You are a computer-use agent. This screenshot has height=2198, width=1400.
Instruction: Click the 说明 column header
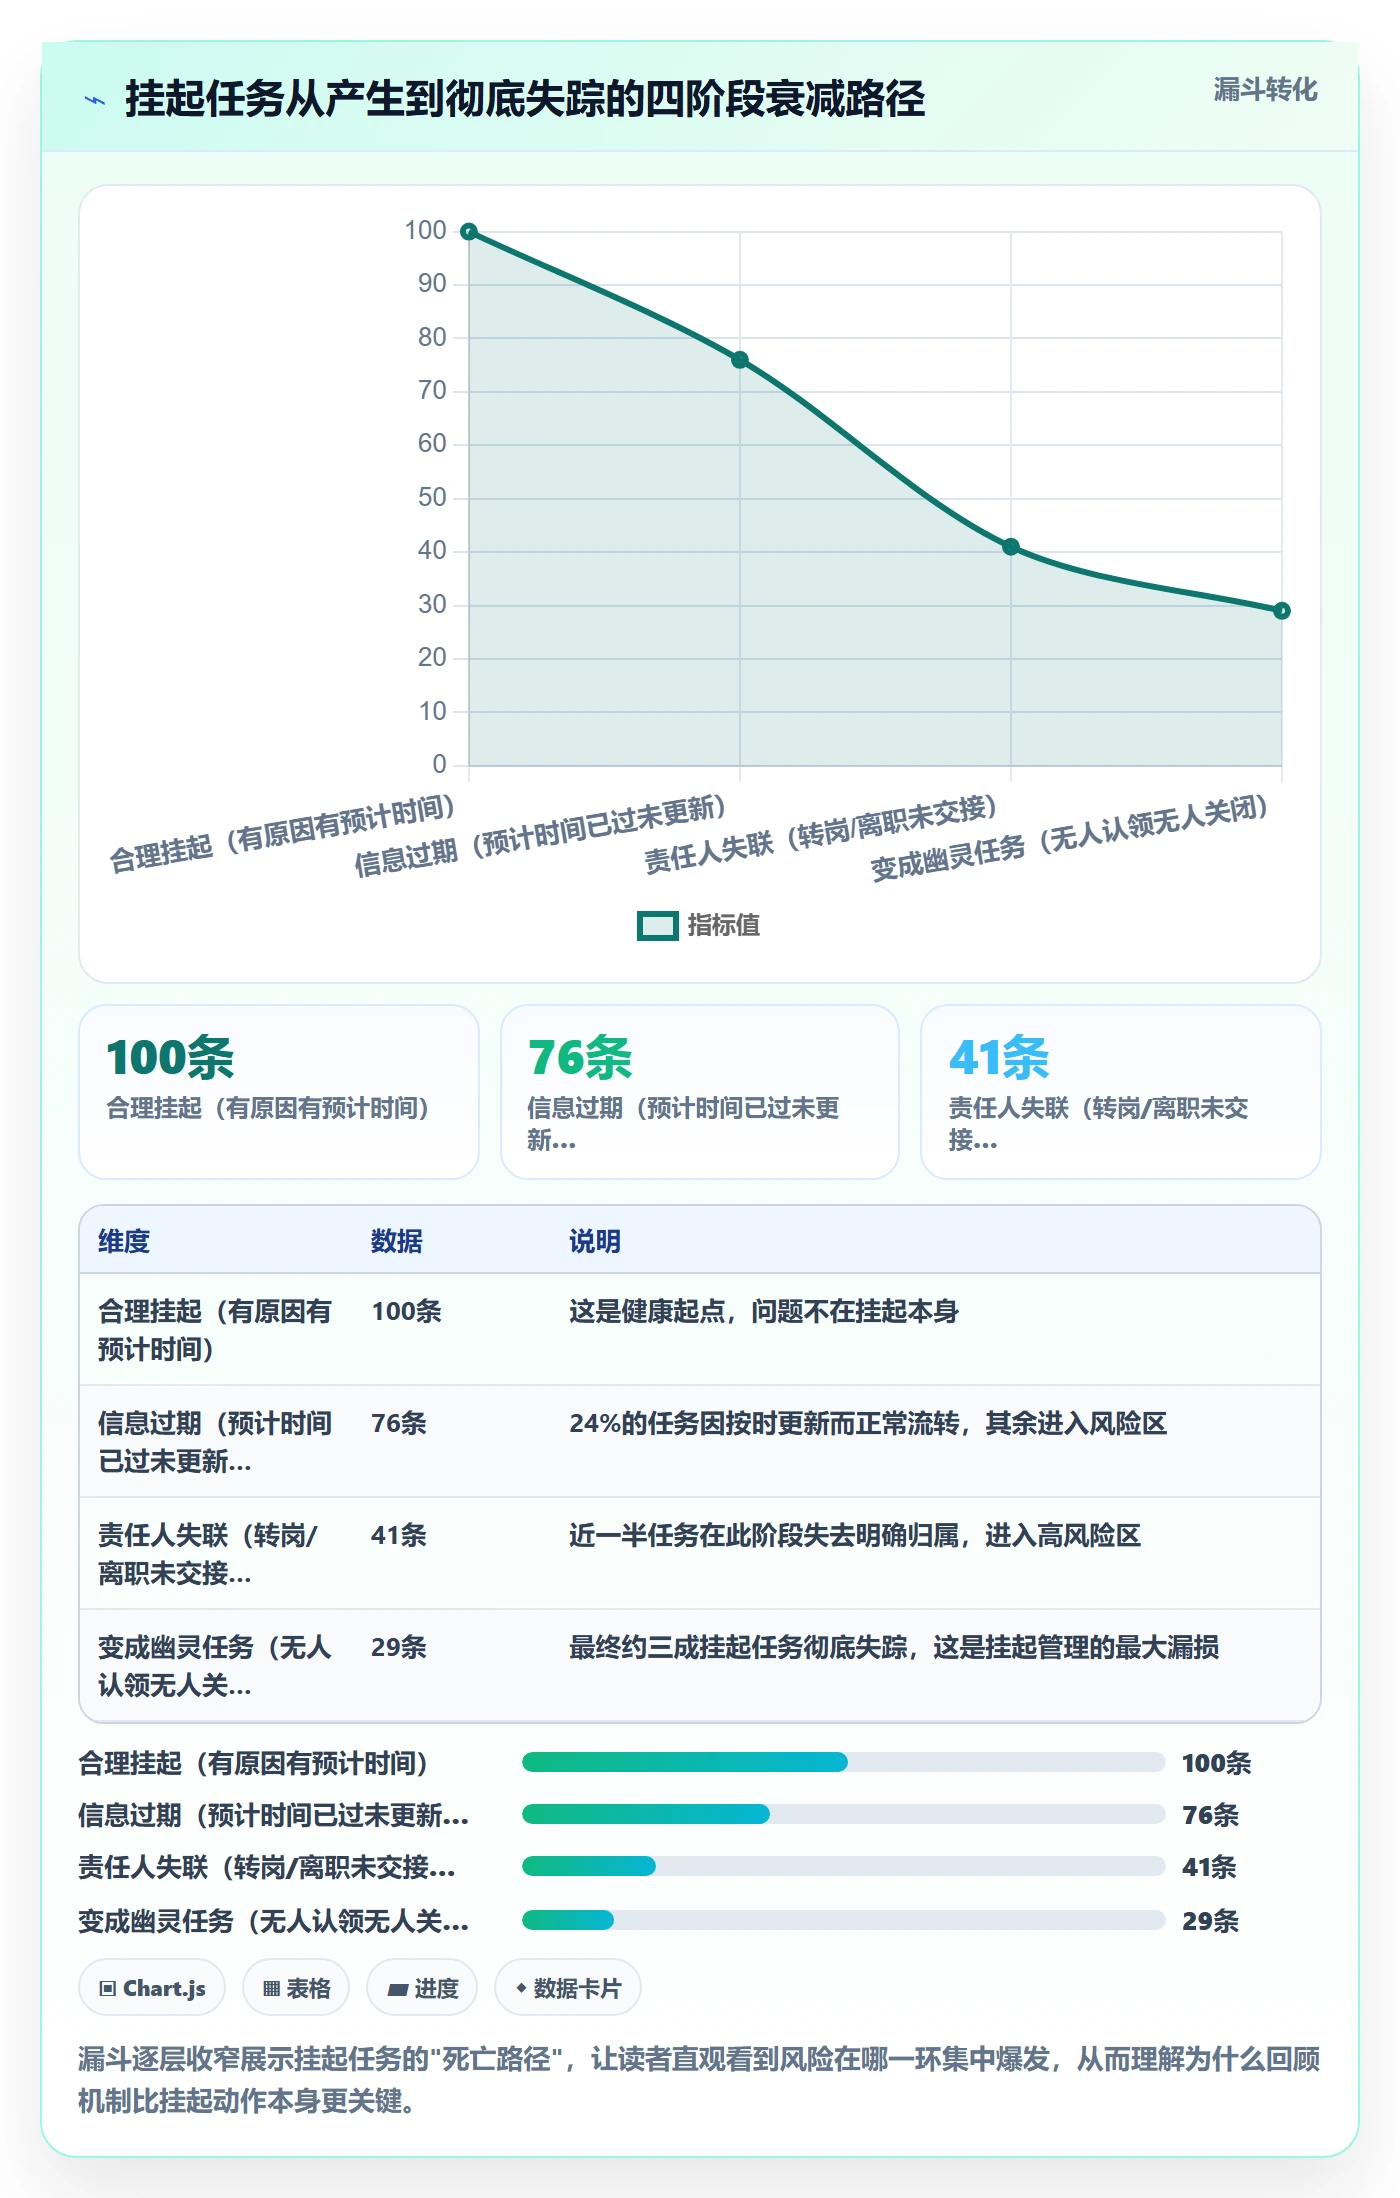pyautogui.click(x=595, y=1241)
